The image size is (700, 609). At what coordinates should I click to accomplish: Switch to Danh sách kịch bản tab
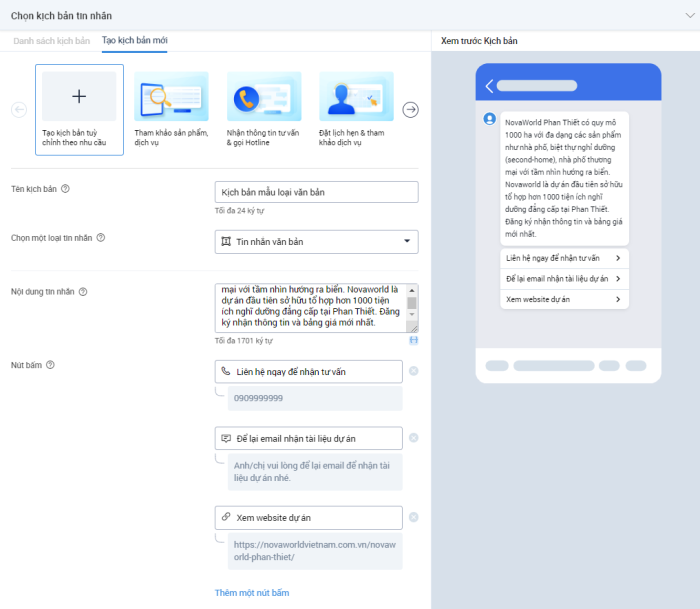tap(51, 41)
